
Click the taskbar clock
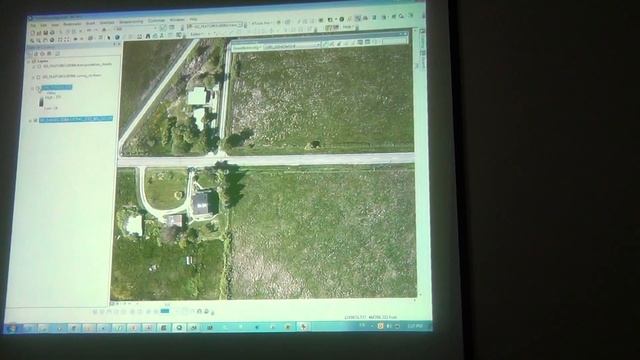(x=415, y=326)
